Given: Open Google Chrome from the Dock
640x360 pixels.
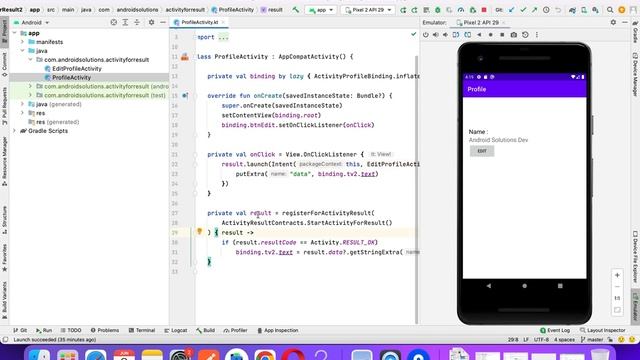Looking at the screenshot, I should point(265,355).
